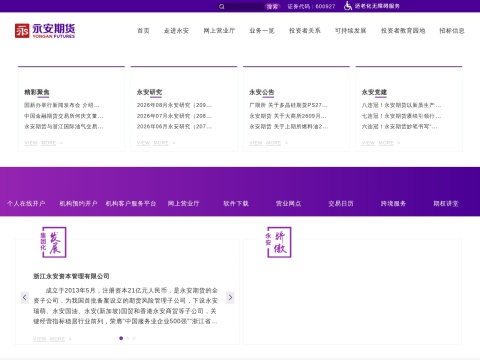The height and width of the screenshot is (360, 480).
Task: Open 软件下载 in purple banner
Action: click(x=236, y=203)
